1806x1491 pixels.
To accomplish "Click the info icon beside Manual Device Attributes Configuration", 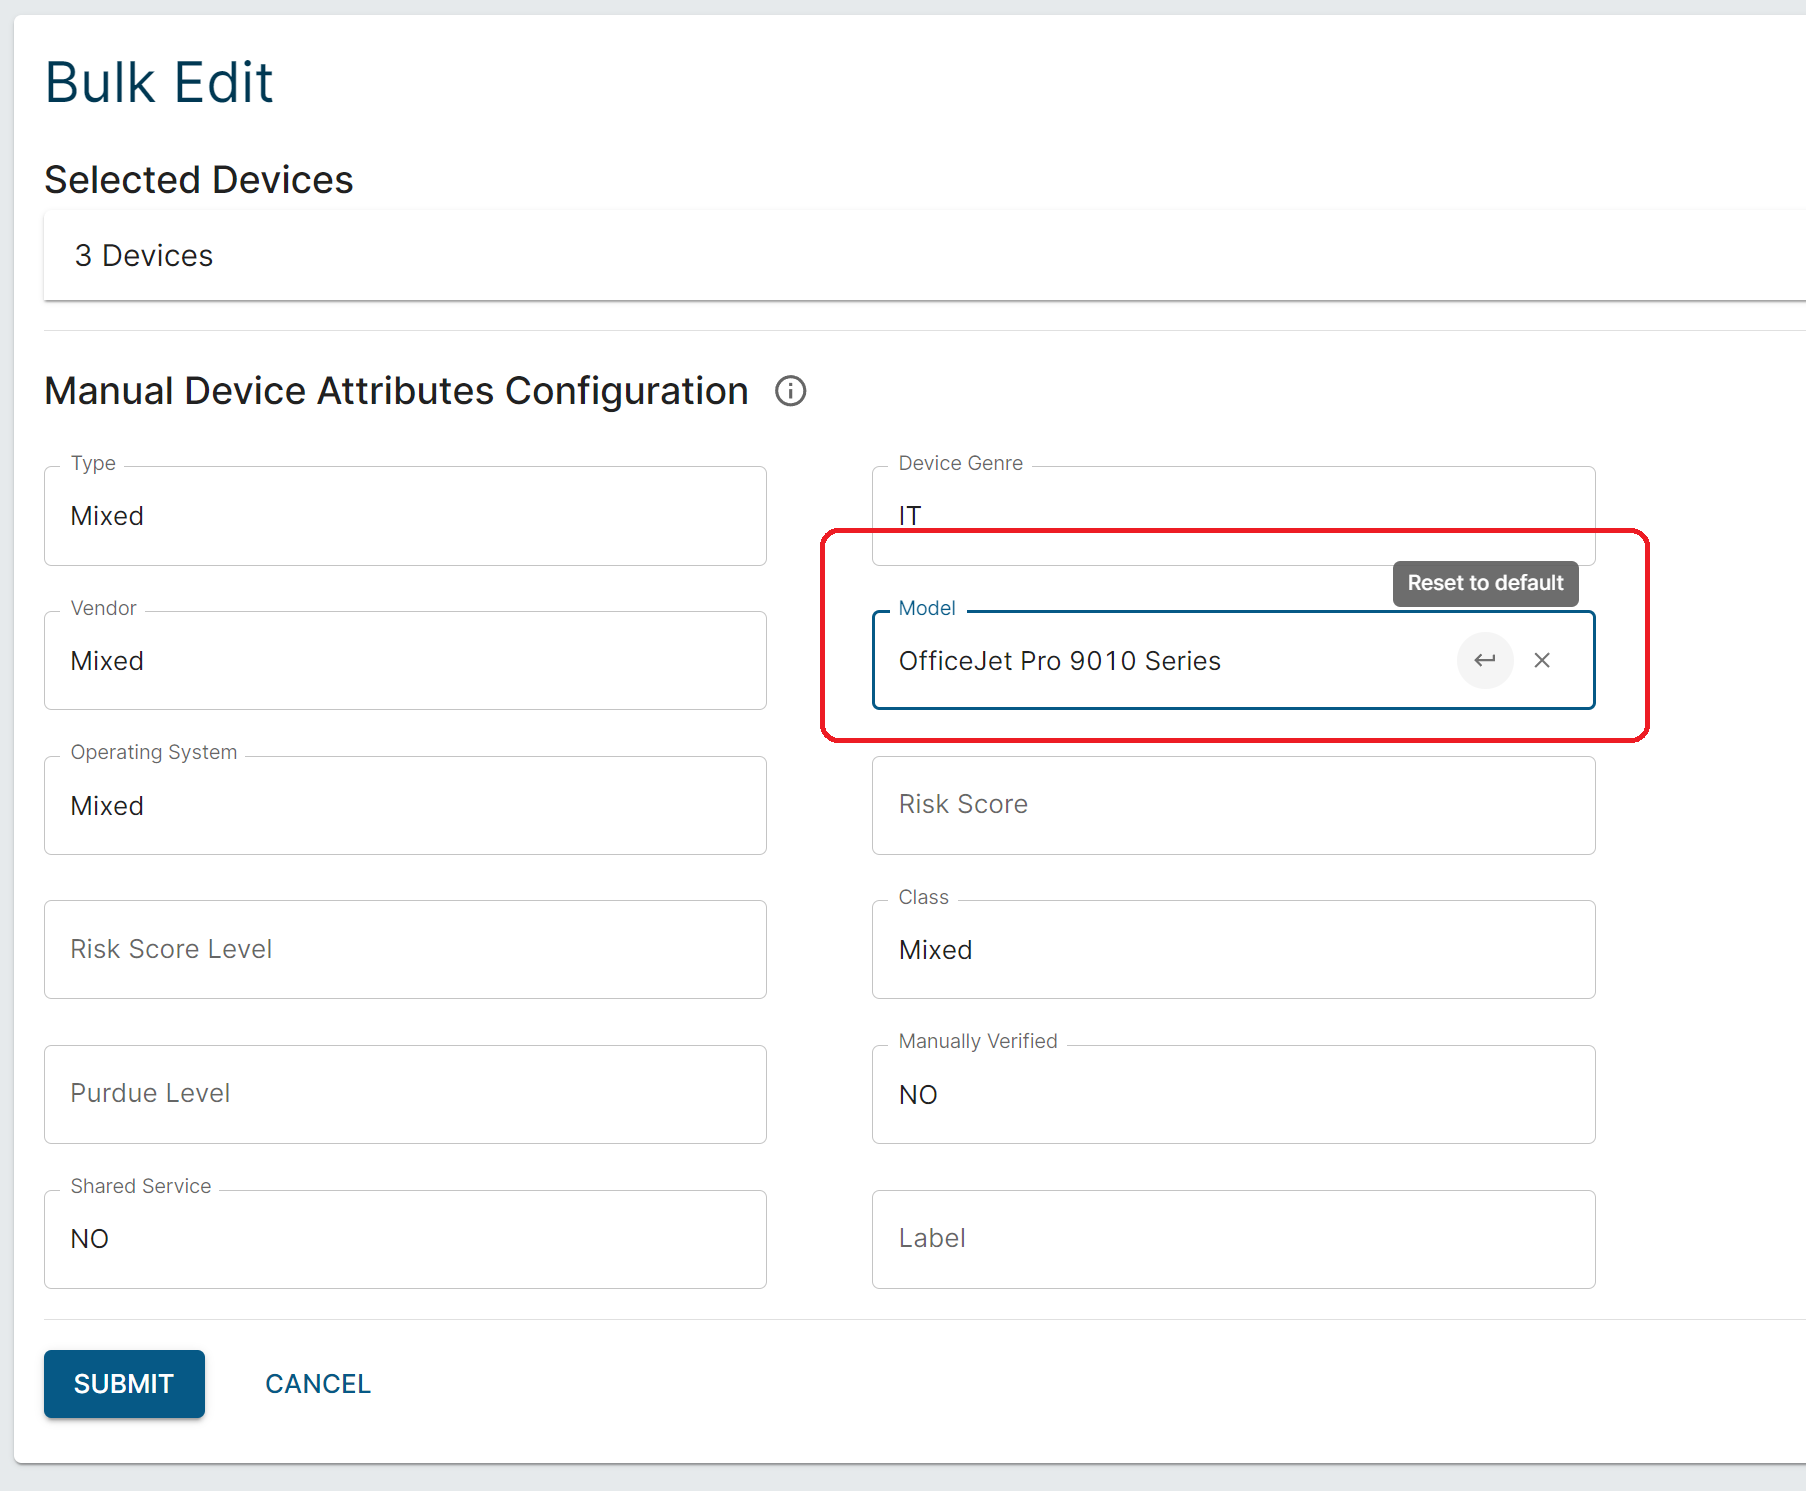I will tap(790, 391).
